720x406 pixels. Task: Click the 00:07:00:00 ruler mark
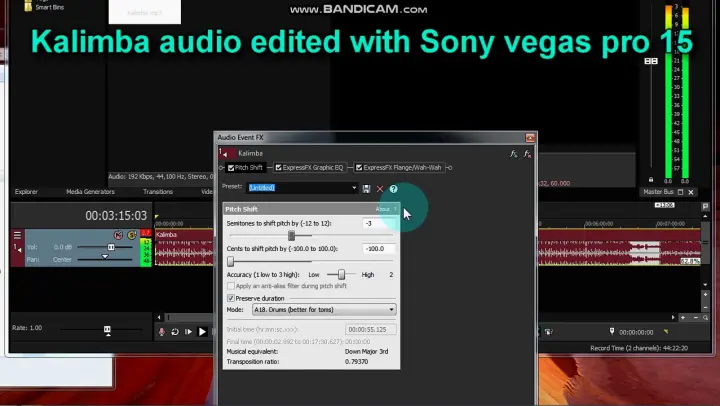(670, 224)
